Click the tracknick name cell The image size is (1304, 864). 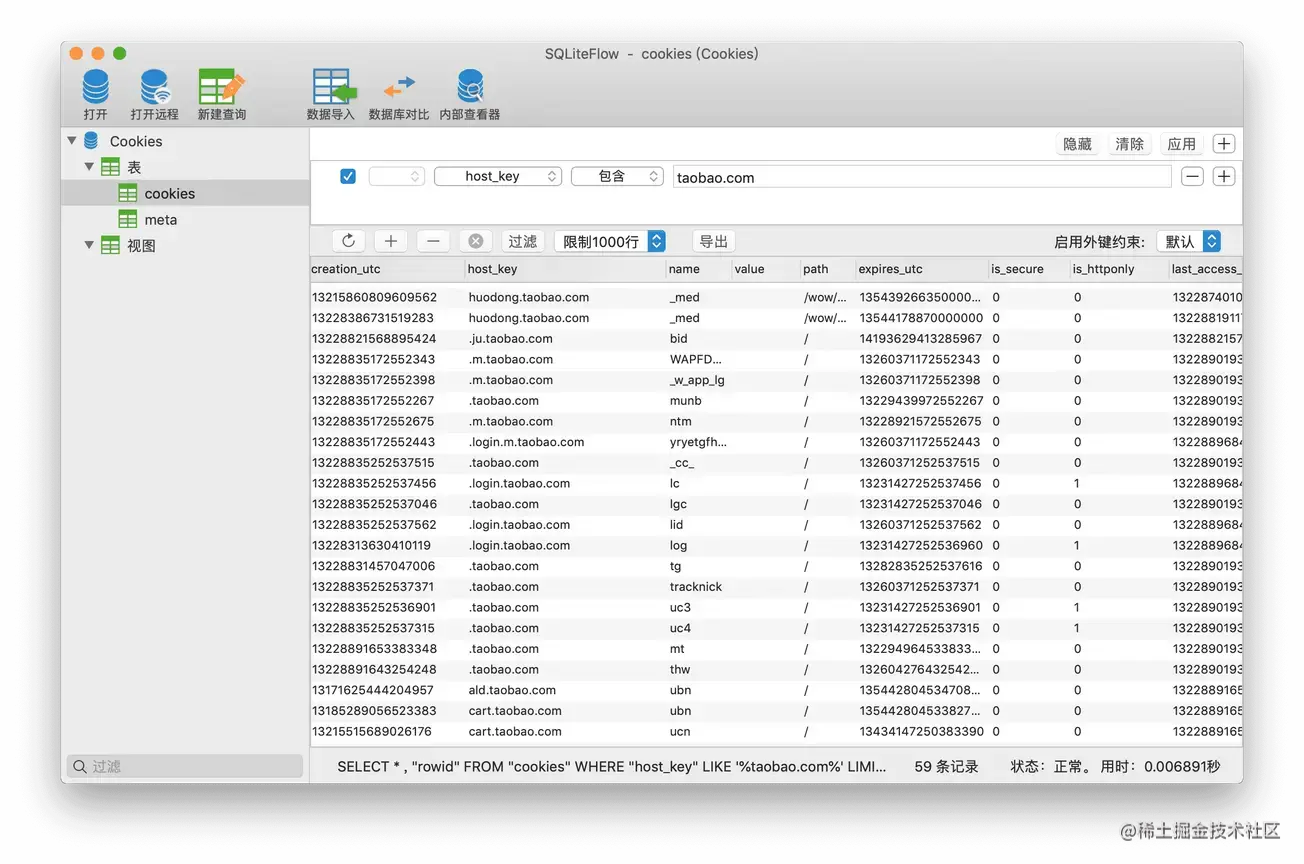[696, 587]
